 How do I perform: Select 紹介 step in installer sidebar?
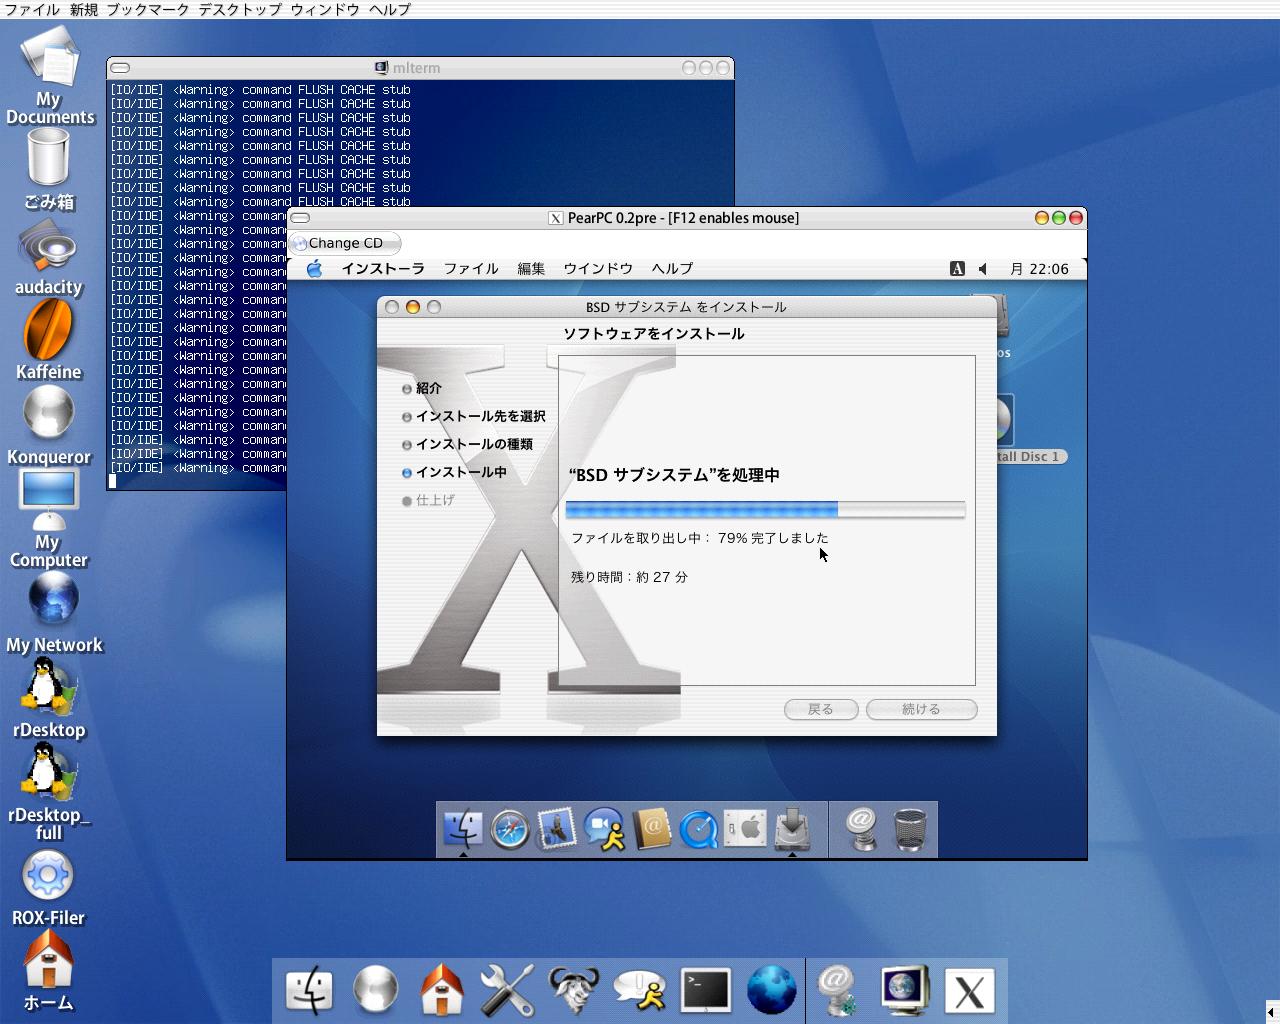pos(422,388)
